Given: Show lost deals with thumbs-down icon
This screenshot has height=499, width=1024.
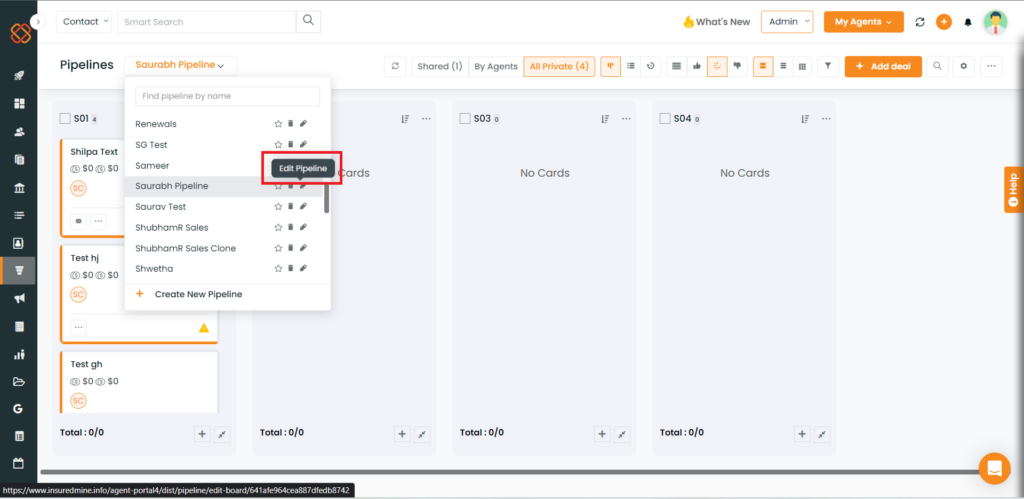Looking at the screenshot, I should tap(737, 66).
